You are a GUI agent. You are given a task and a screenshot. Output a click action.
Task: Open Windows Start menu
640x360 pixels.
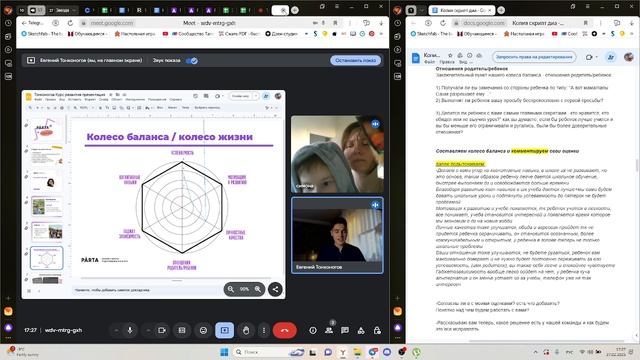224,351
